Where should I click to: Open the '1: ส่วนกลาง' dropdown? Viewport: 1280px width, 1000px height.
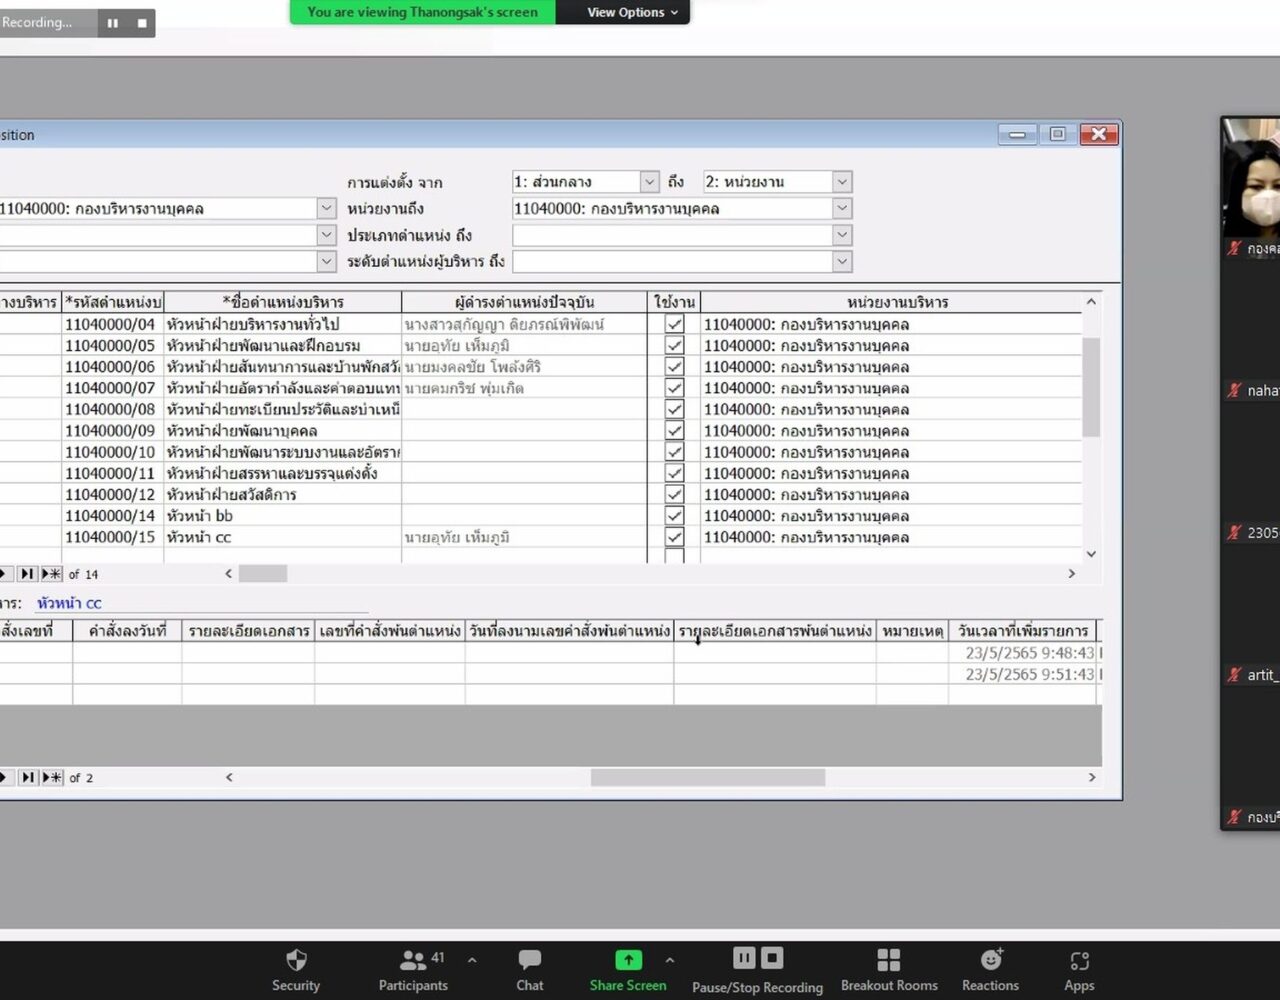[649, 181]
